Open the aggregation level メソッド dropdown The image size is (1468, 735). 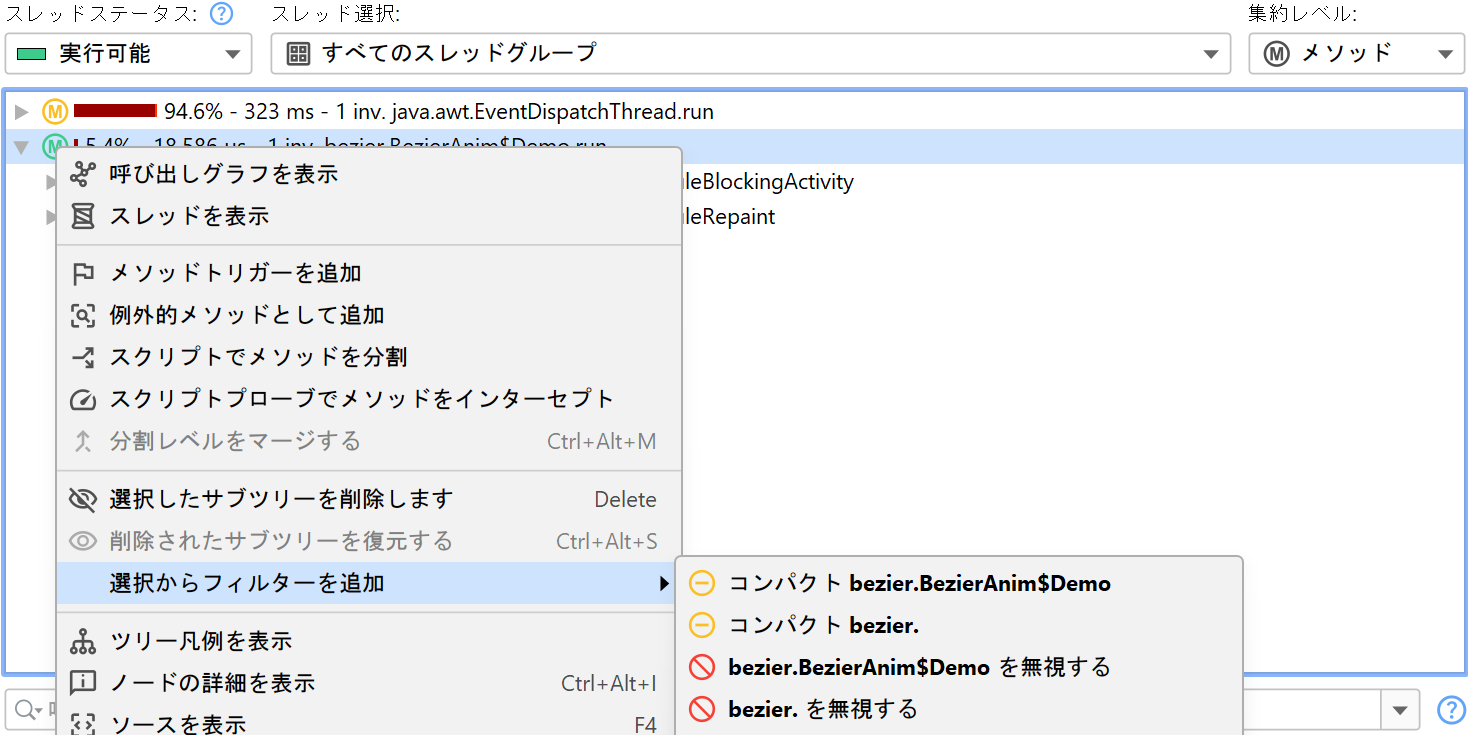click(1355, 54)
